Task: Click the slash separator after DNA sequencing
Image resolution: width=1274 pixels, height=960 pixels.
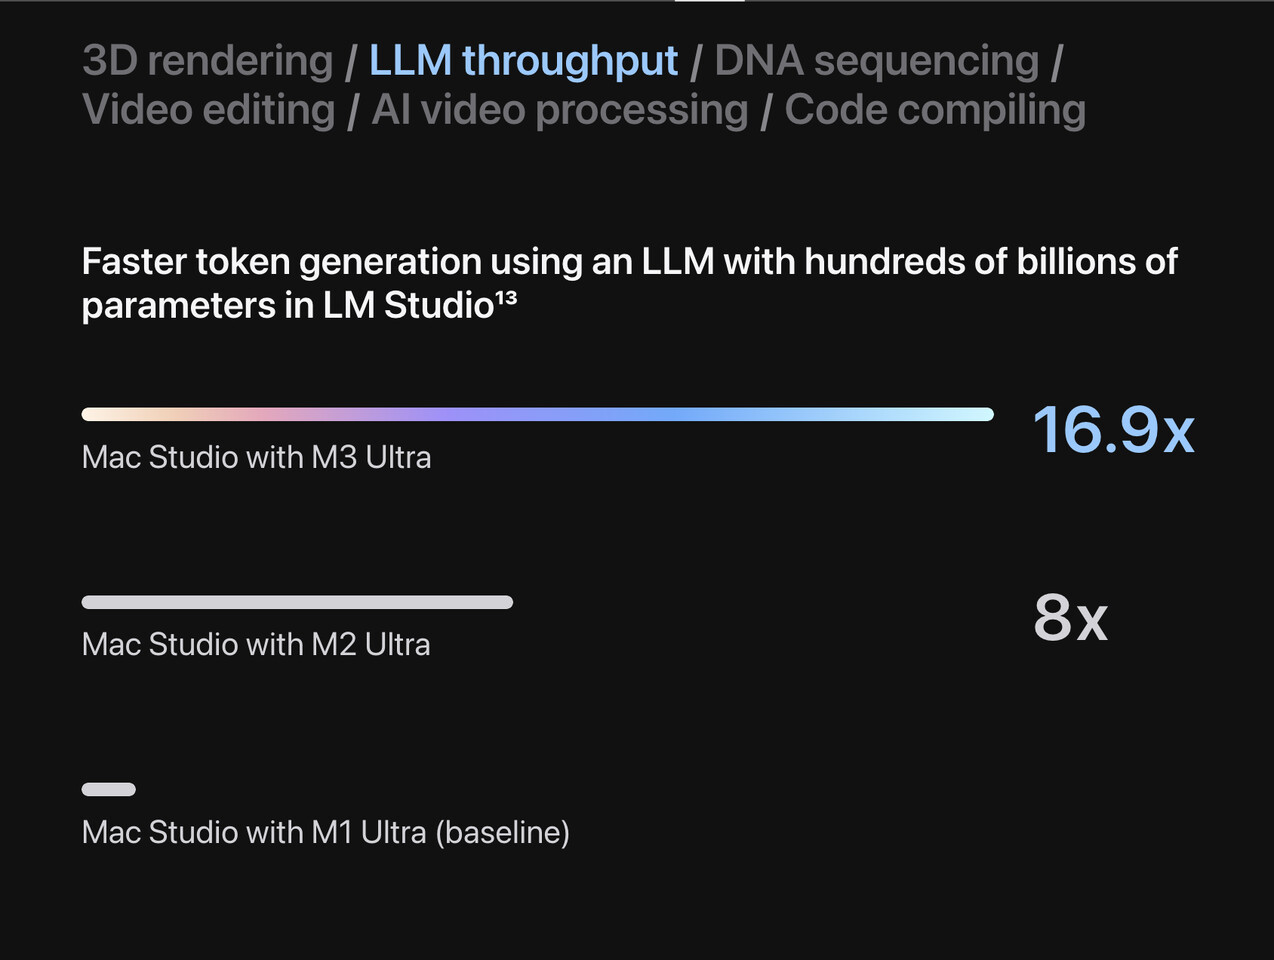Action: [x=1057, y=61]
